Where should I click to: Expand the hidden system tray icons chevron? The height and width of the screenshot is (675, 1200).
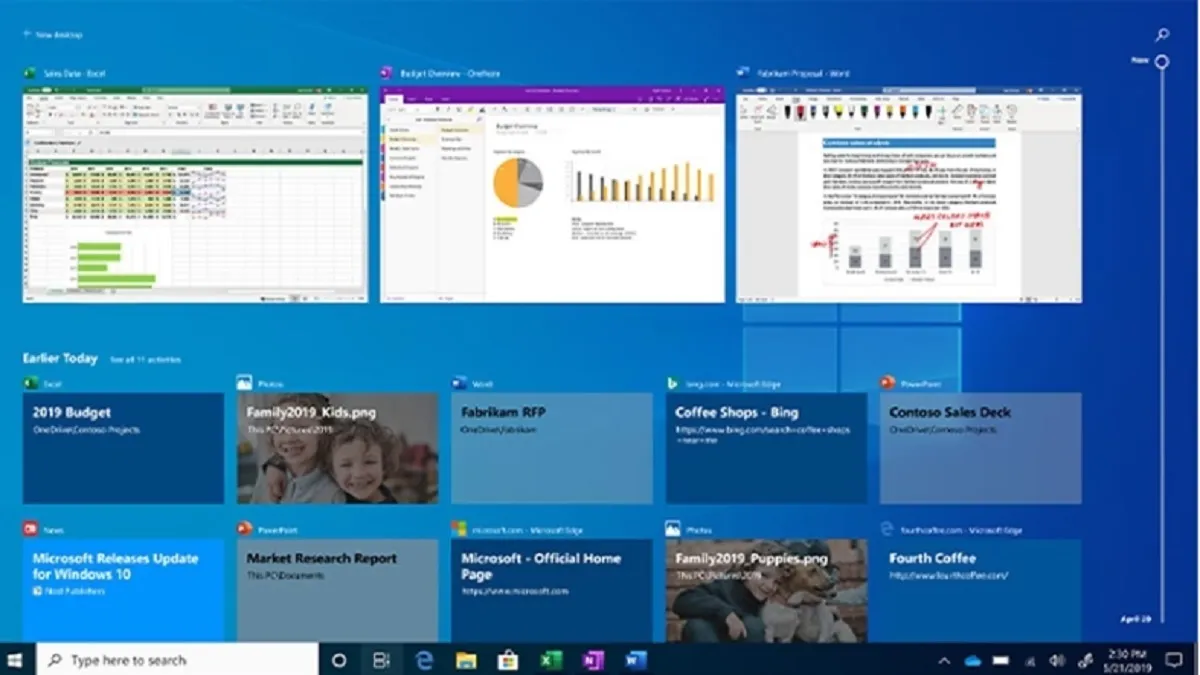(943, 661)
